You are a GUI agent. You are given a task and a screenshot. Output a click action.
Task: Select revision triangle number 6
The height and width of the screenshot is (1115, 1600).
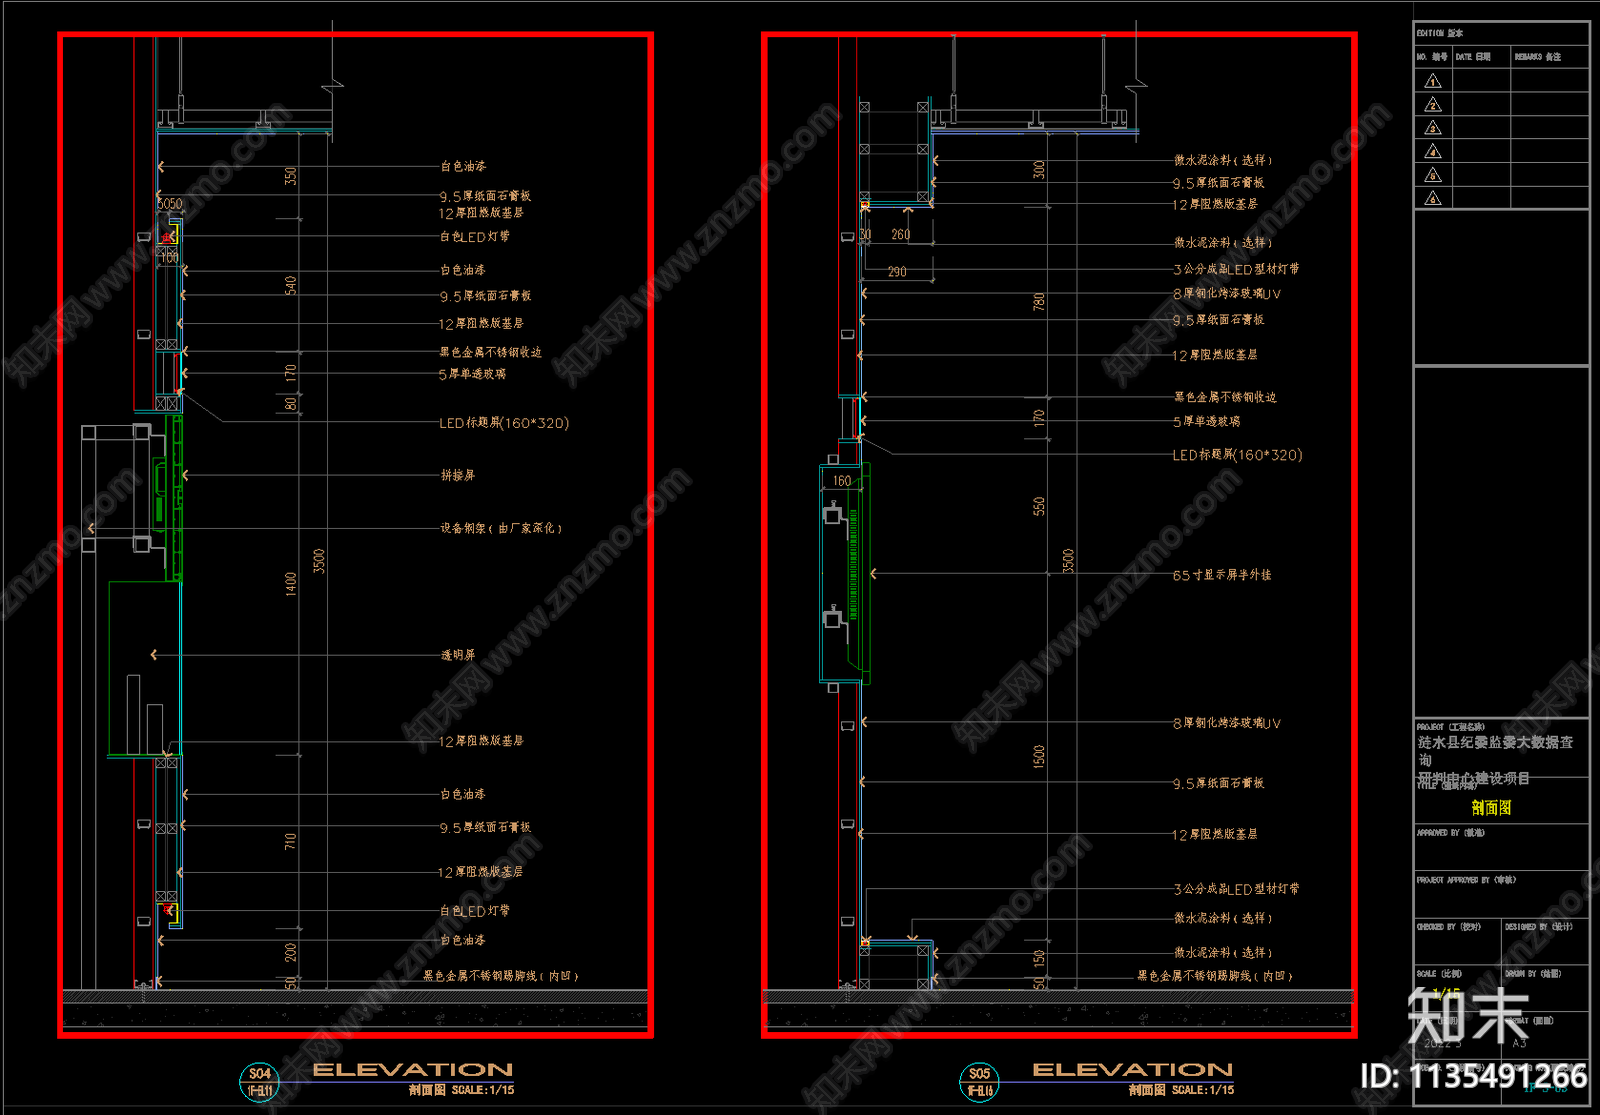pos(1432,198)
